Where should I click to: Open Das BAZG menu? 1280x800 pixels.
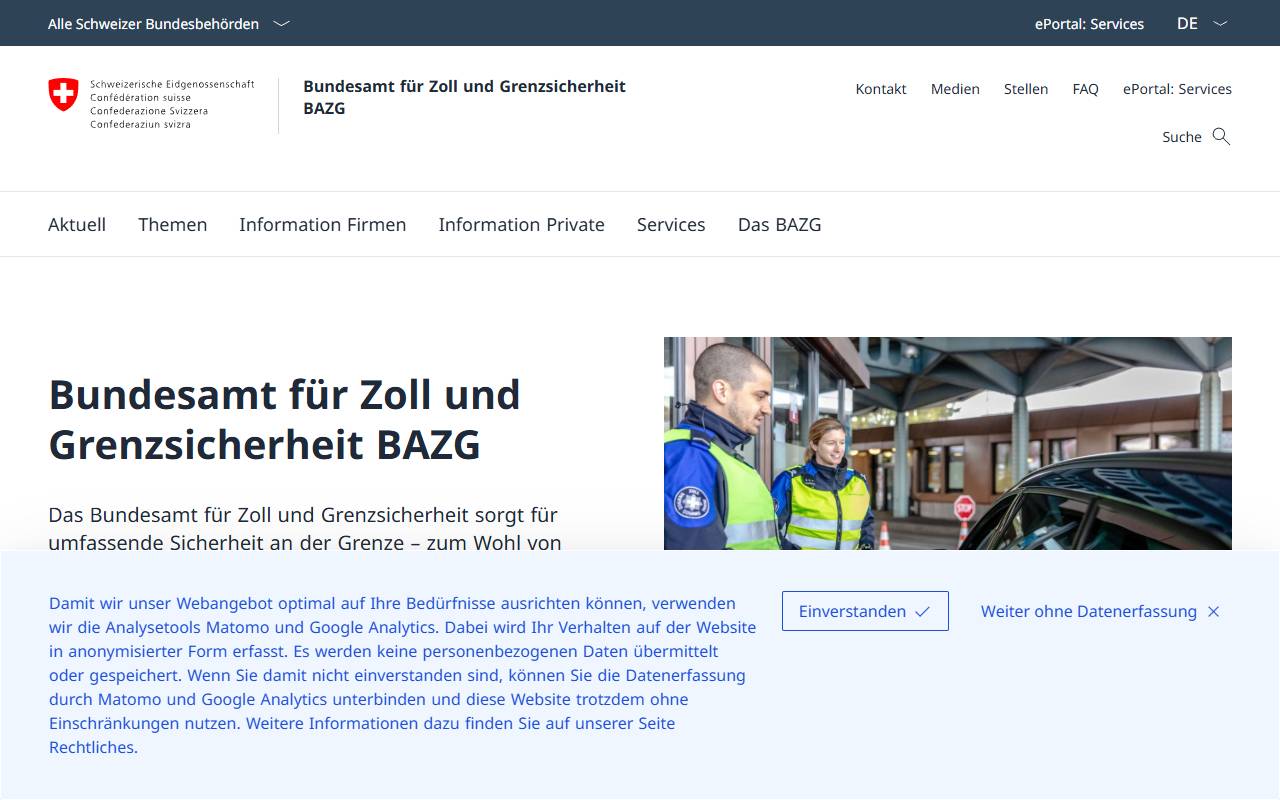click(780, 225)
